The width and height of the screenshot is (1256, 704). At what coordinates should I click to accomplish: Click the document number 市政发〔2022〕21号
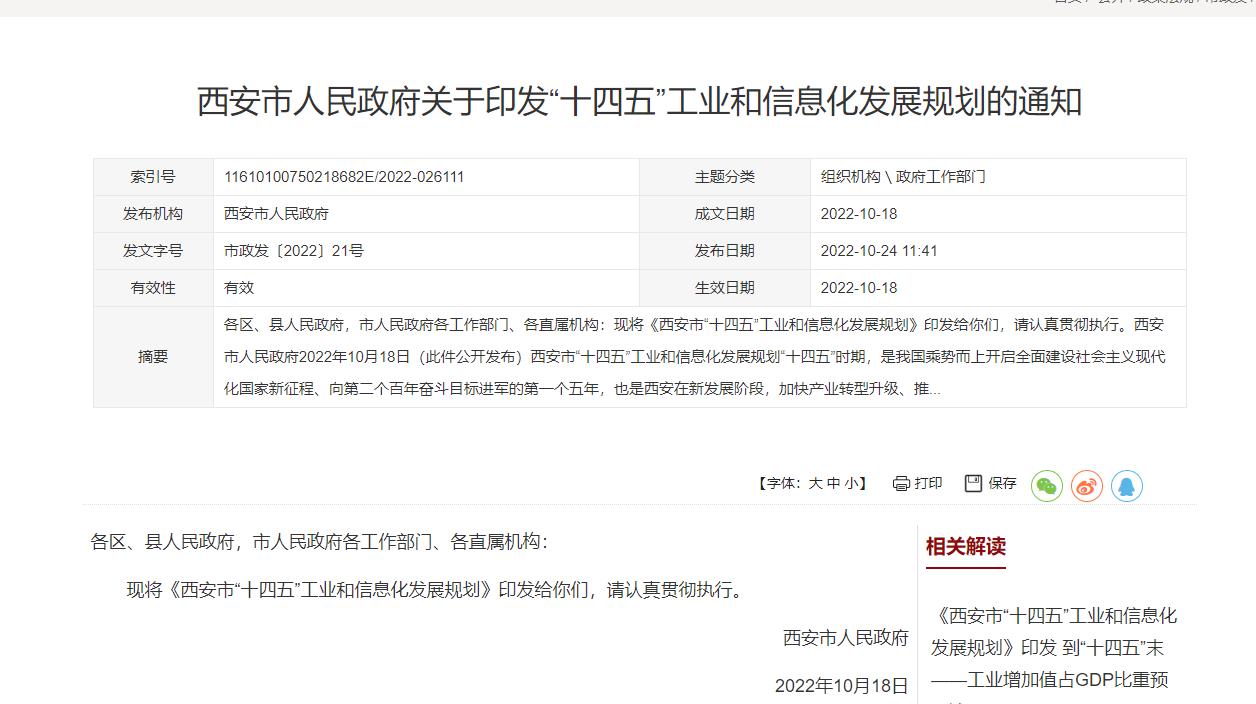click(x=294, y=251)
